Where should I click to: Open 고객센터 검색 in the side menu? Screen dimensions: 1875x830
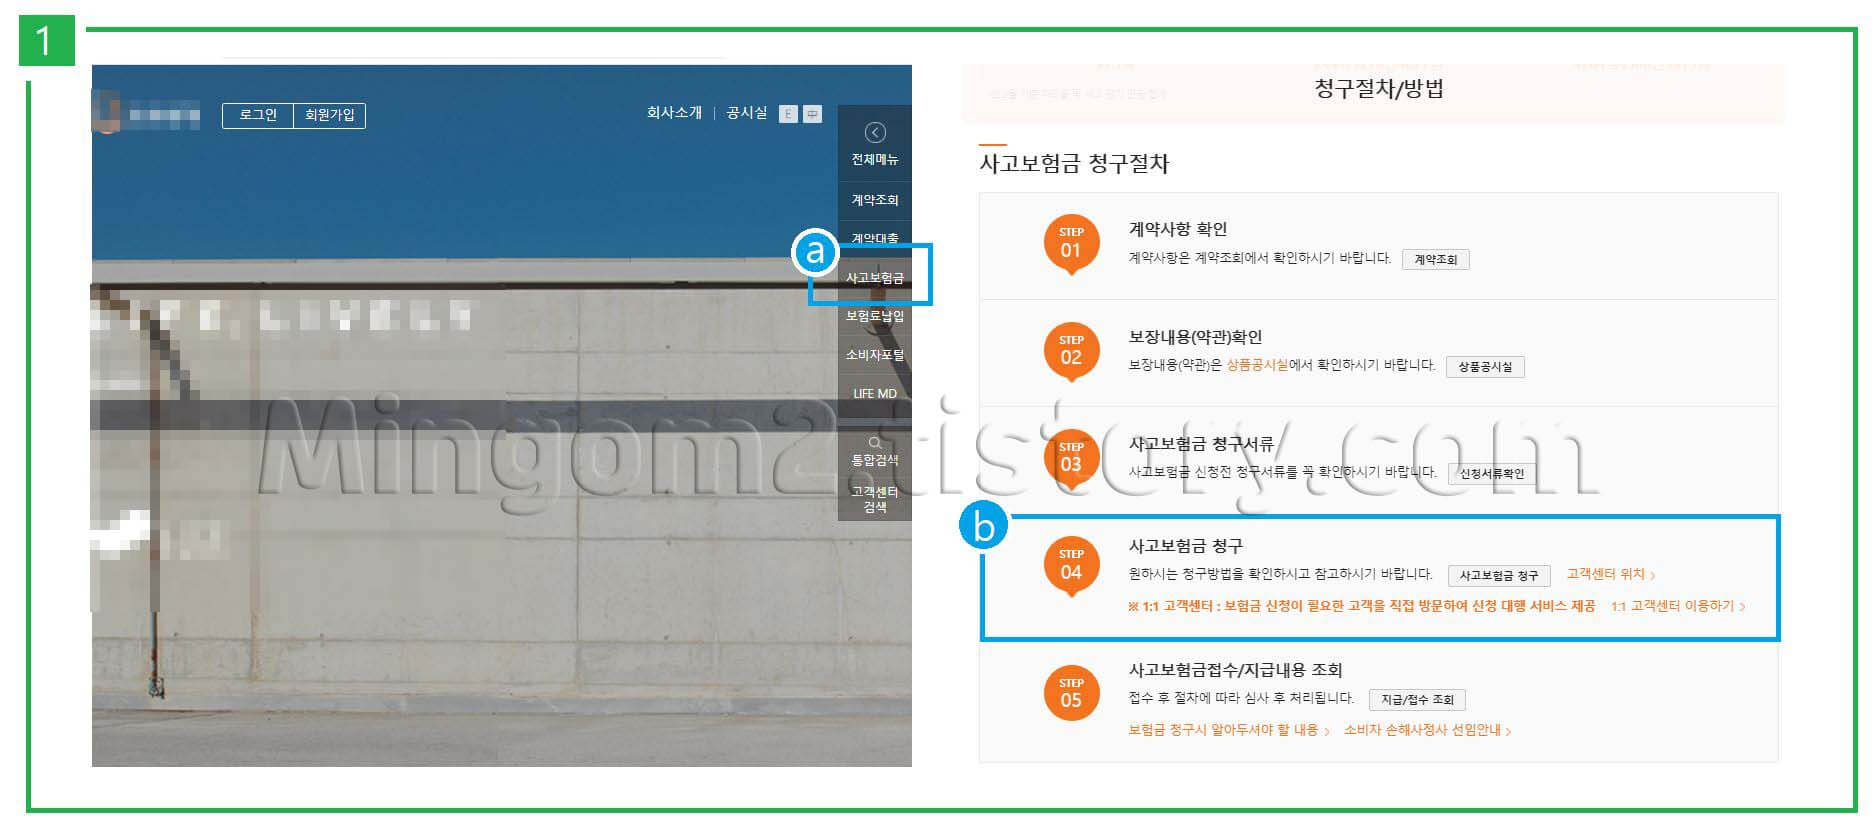[875, 499]
